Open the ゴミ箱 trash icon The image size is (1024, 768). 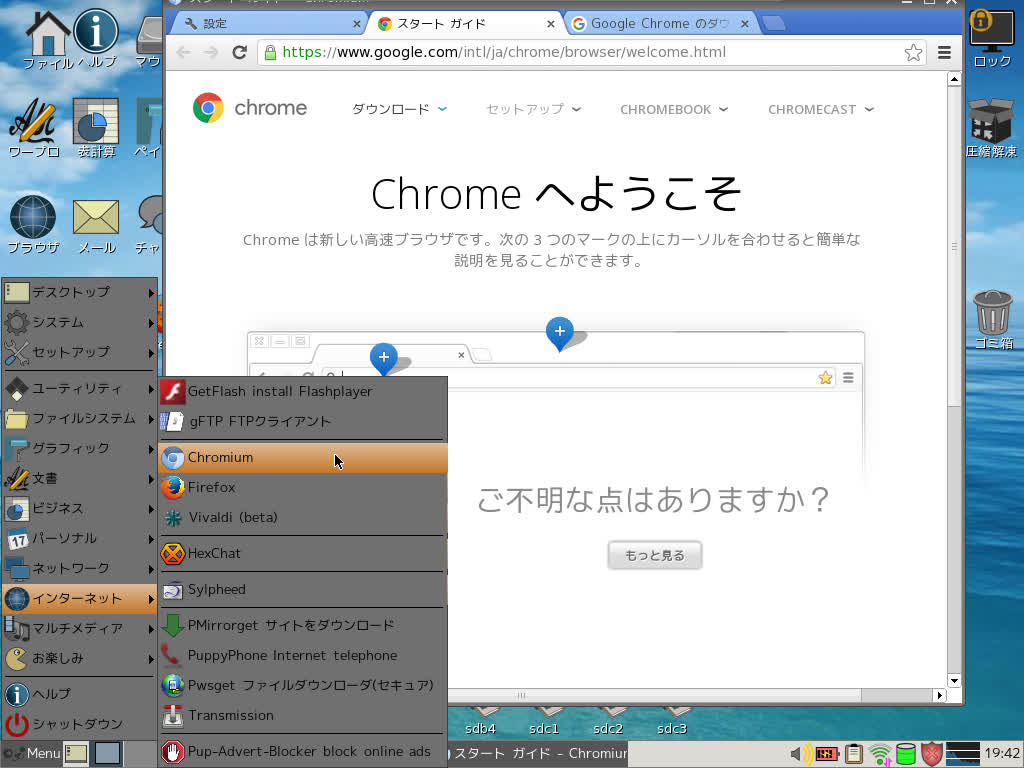tap(993, 320)
